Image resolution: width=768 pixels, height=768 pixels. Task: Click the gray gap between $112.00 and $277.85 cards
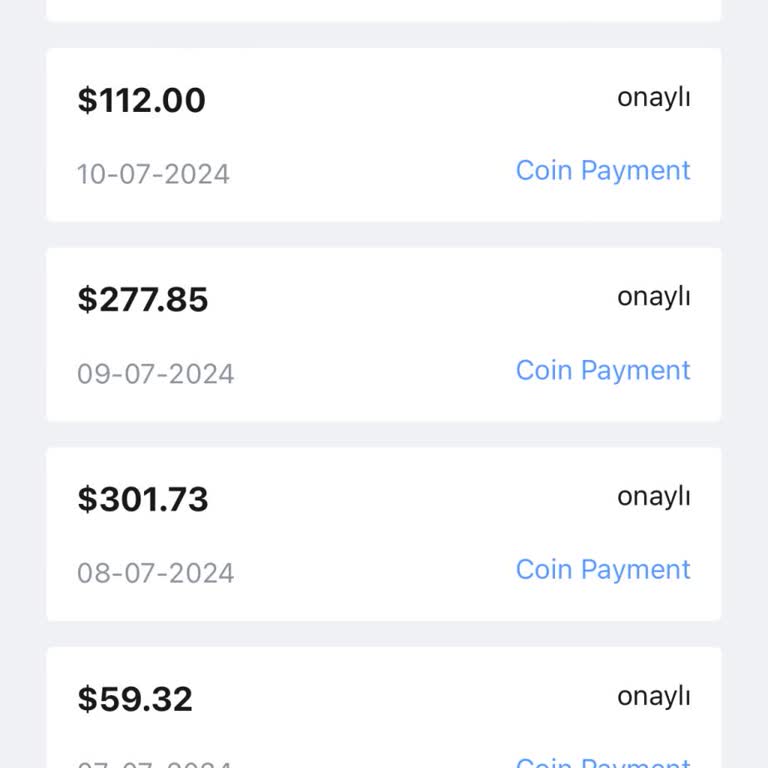tap(383, 235)
